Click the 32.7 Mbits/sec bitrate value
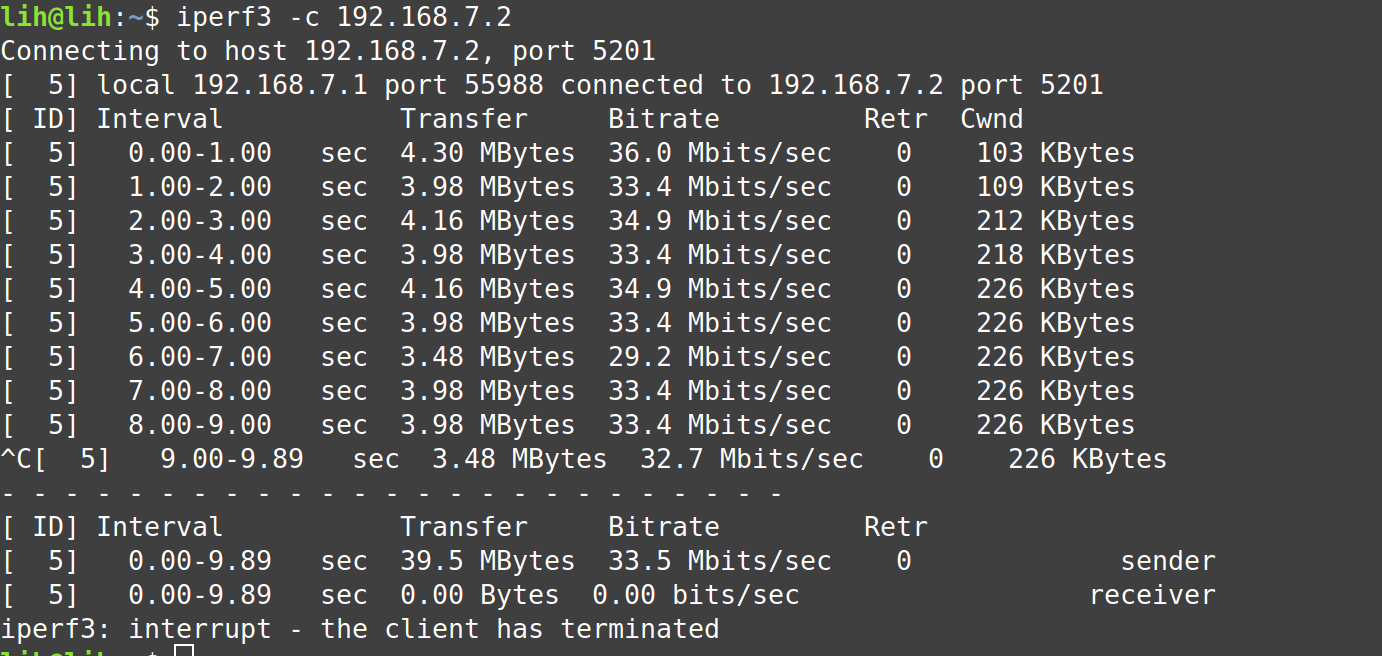1382x656 pixels. 751,459
